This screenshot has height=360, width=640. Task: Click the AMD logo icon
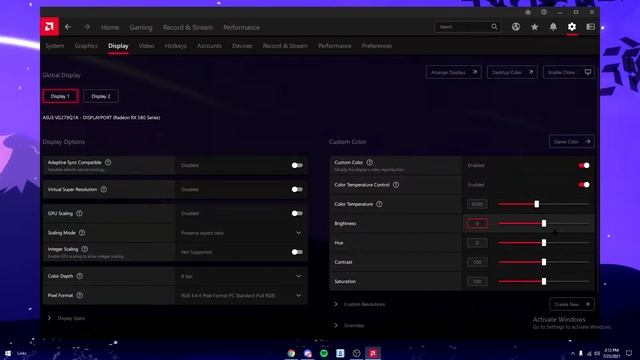pos(49,27)
